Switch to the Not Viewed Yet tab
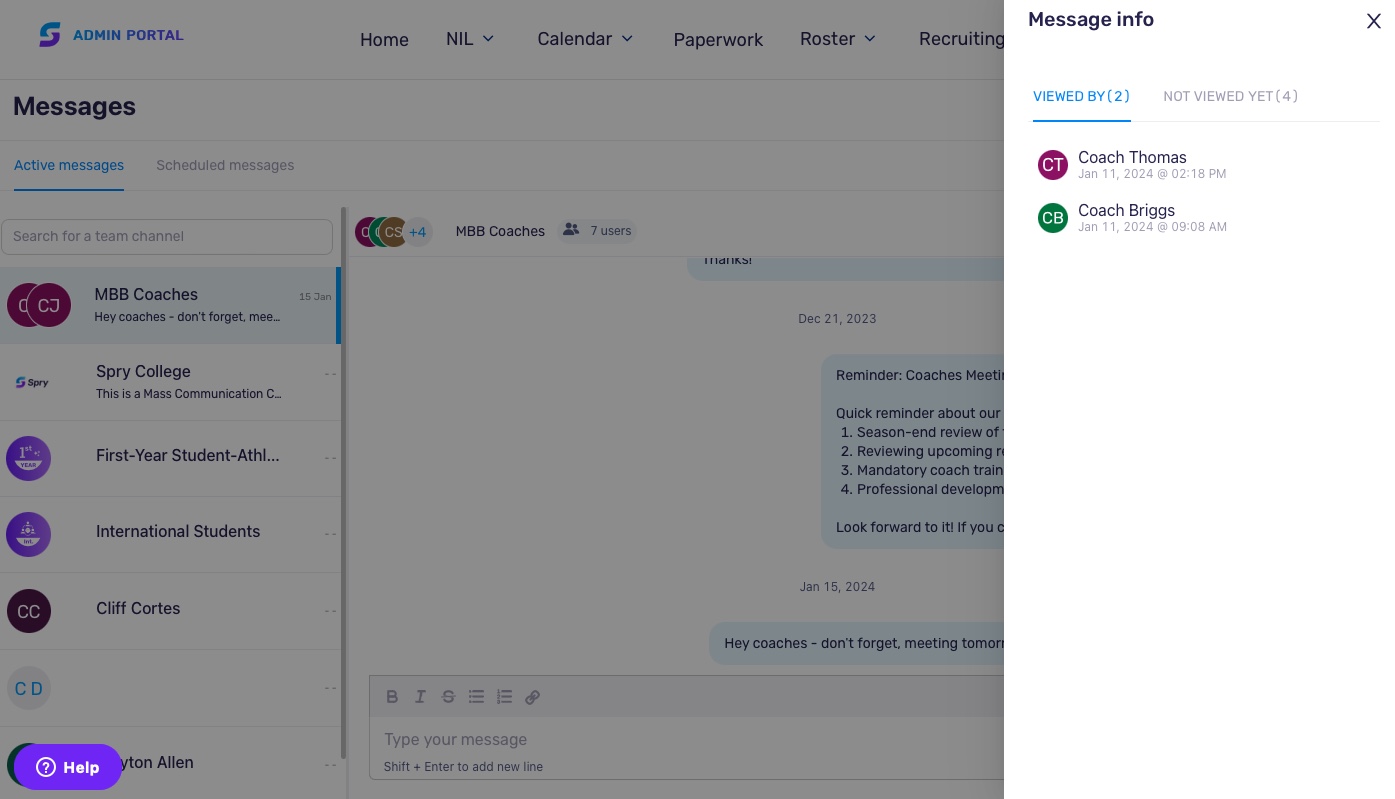The height and width of the screenshot is (799, 1395). pyautogui.click(x=1230, y=97)
